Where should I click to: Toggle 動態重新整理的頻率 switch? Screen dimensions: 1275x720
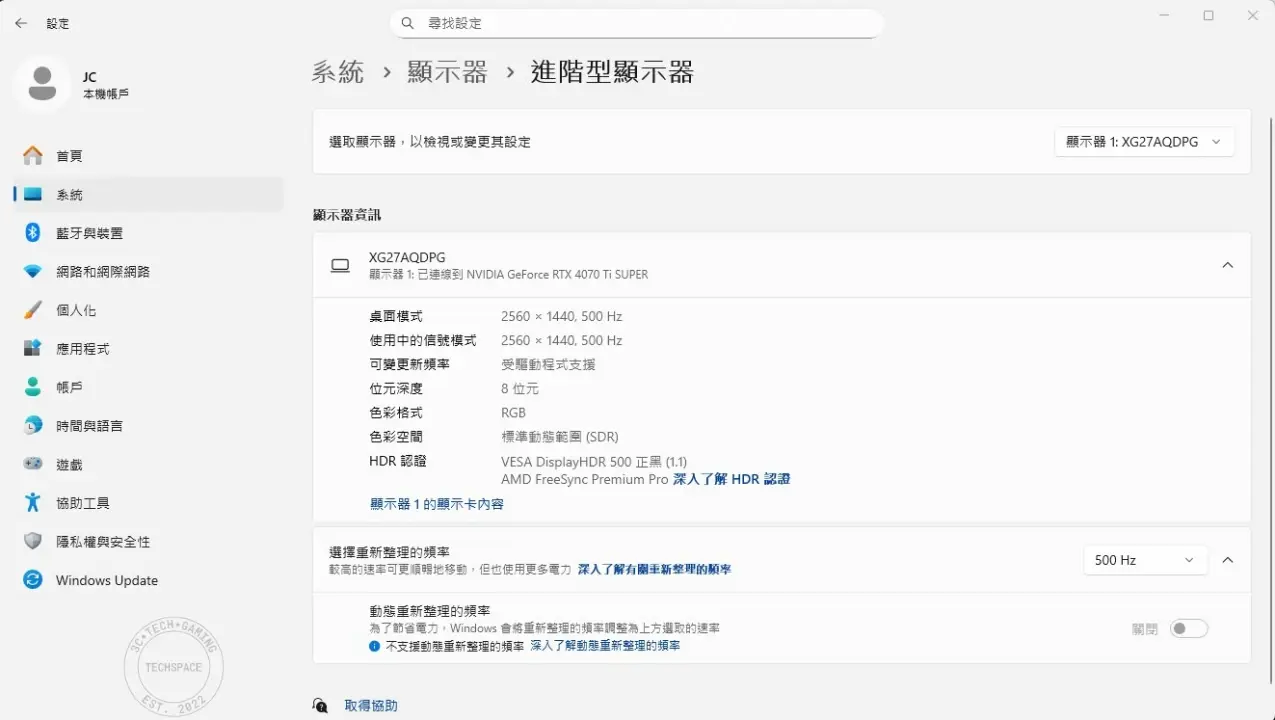pos(1189,629)
